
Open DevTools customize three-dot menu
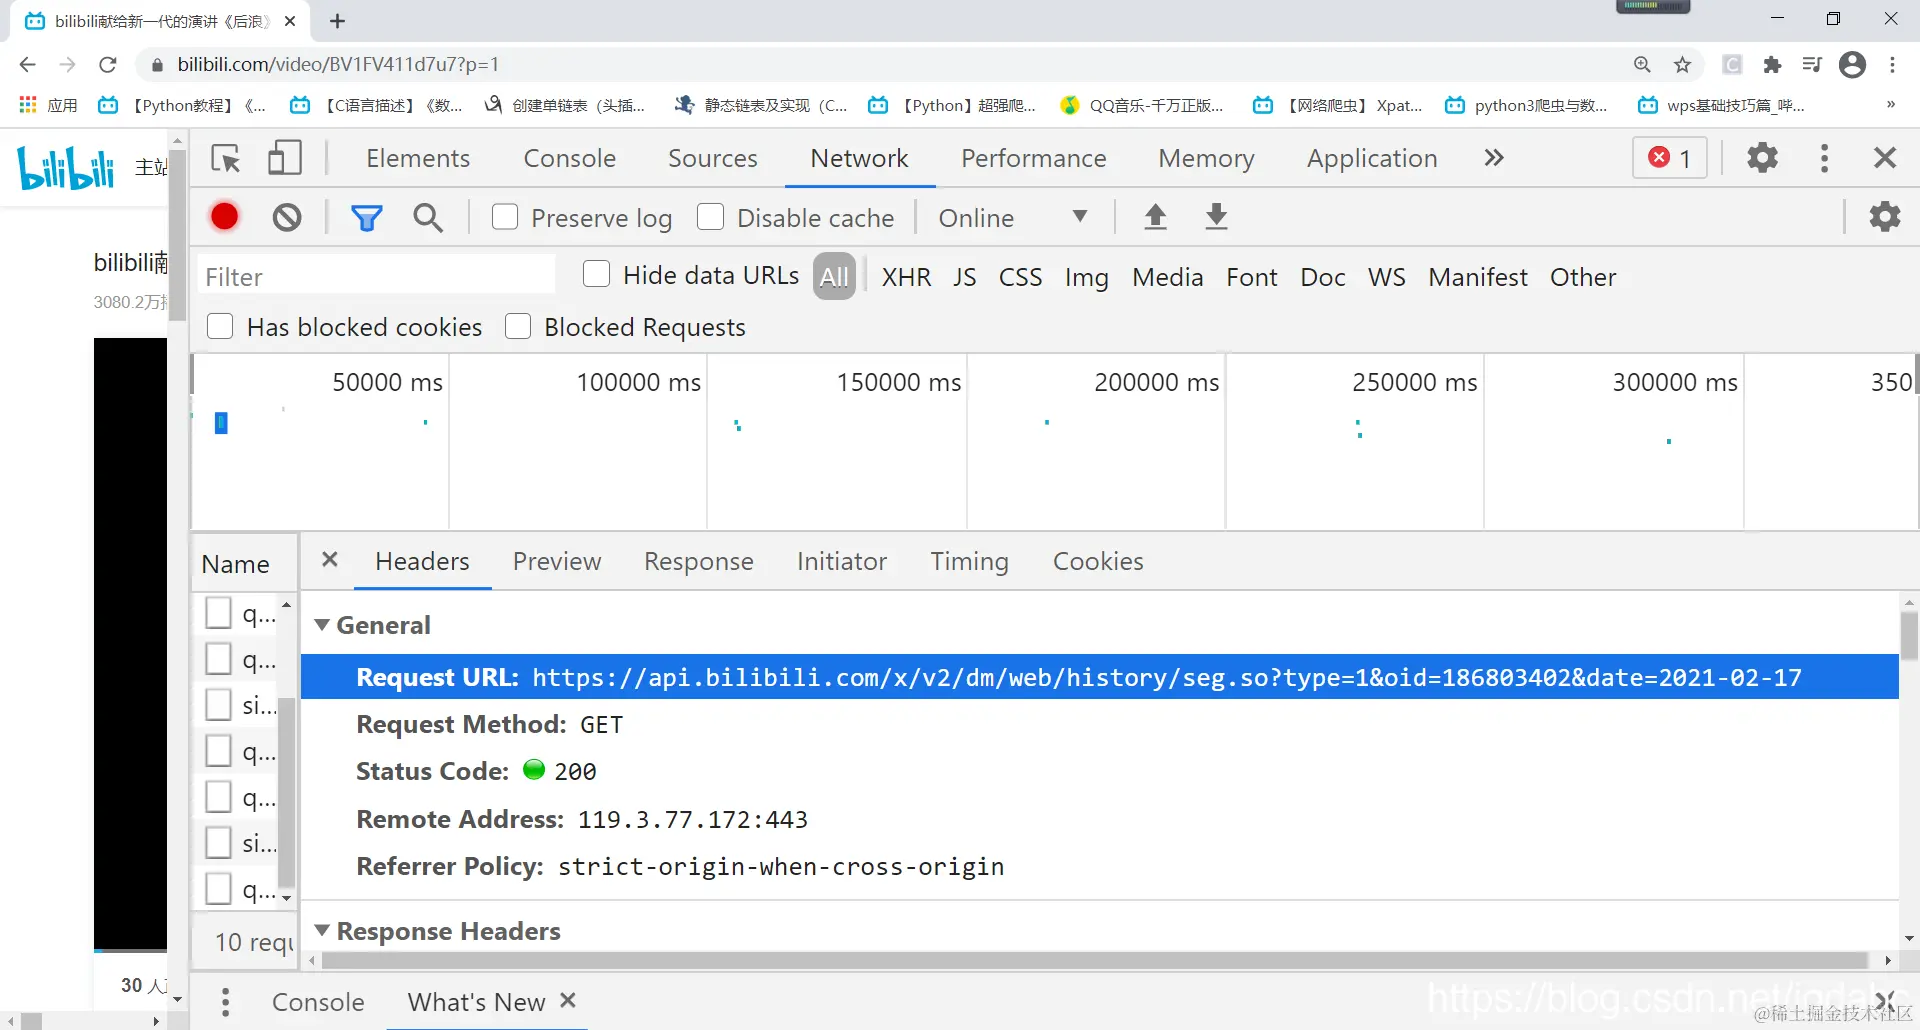point(1824,158)
